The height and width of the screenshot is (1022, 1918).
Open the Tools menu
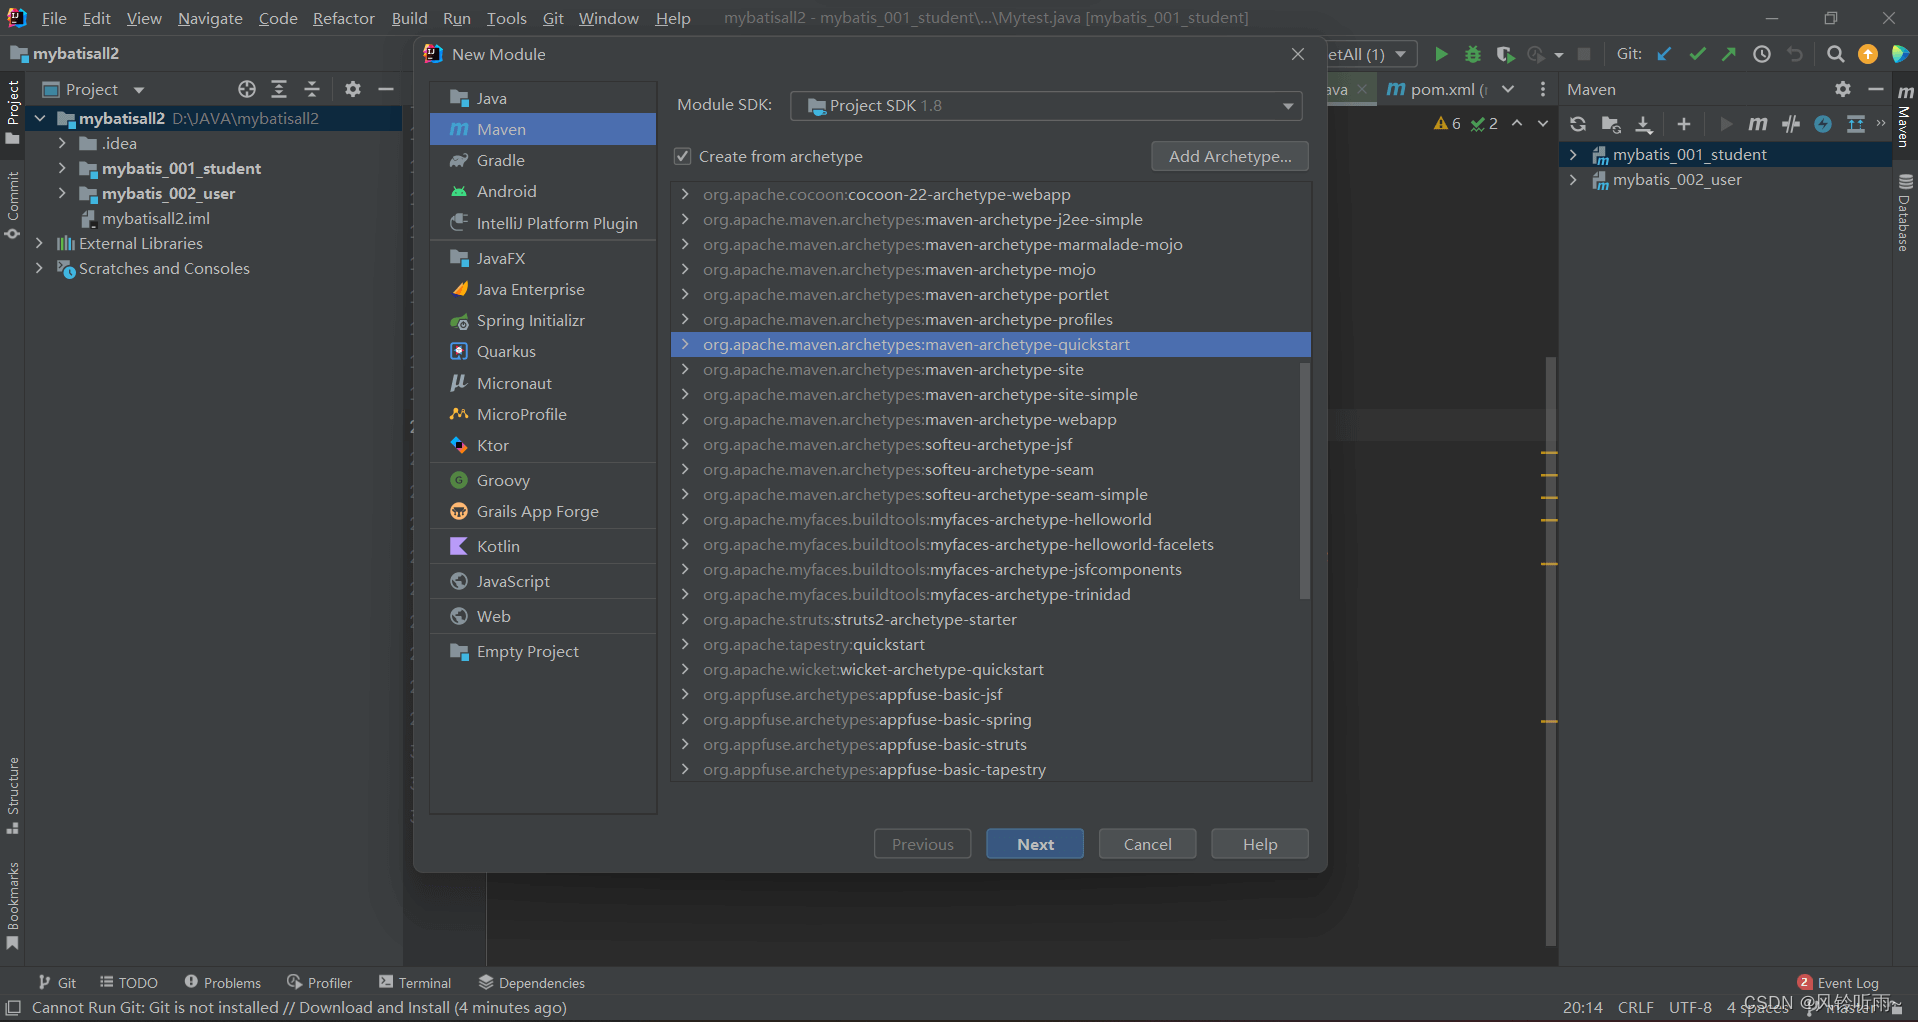(x=506, y=18)
